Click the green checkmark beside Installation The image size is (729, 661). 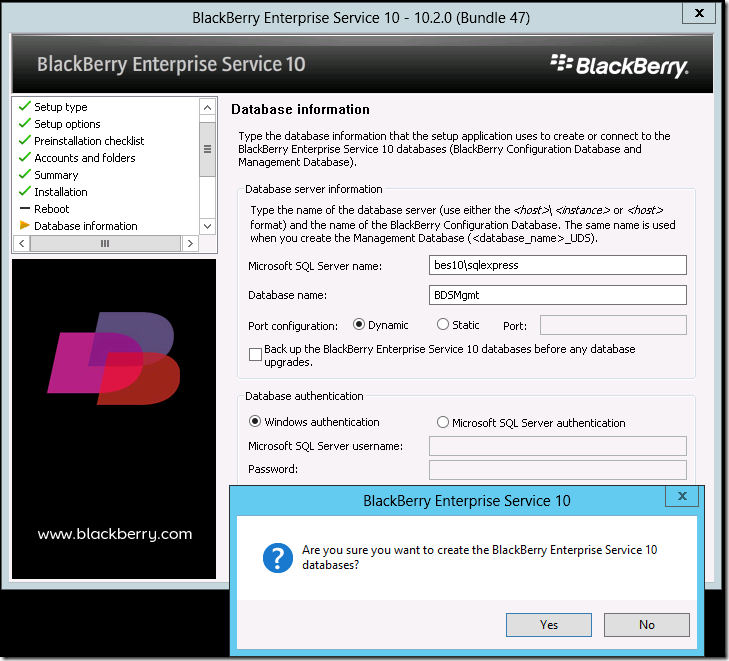click(24, 191)
